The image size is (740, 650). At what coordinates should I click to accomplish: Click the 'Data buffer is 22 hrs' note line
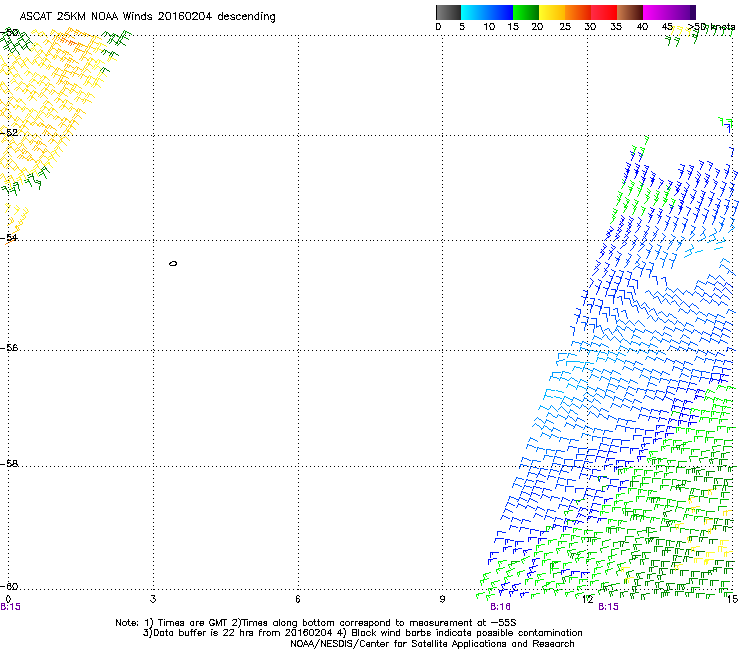[x=362, y=633]
